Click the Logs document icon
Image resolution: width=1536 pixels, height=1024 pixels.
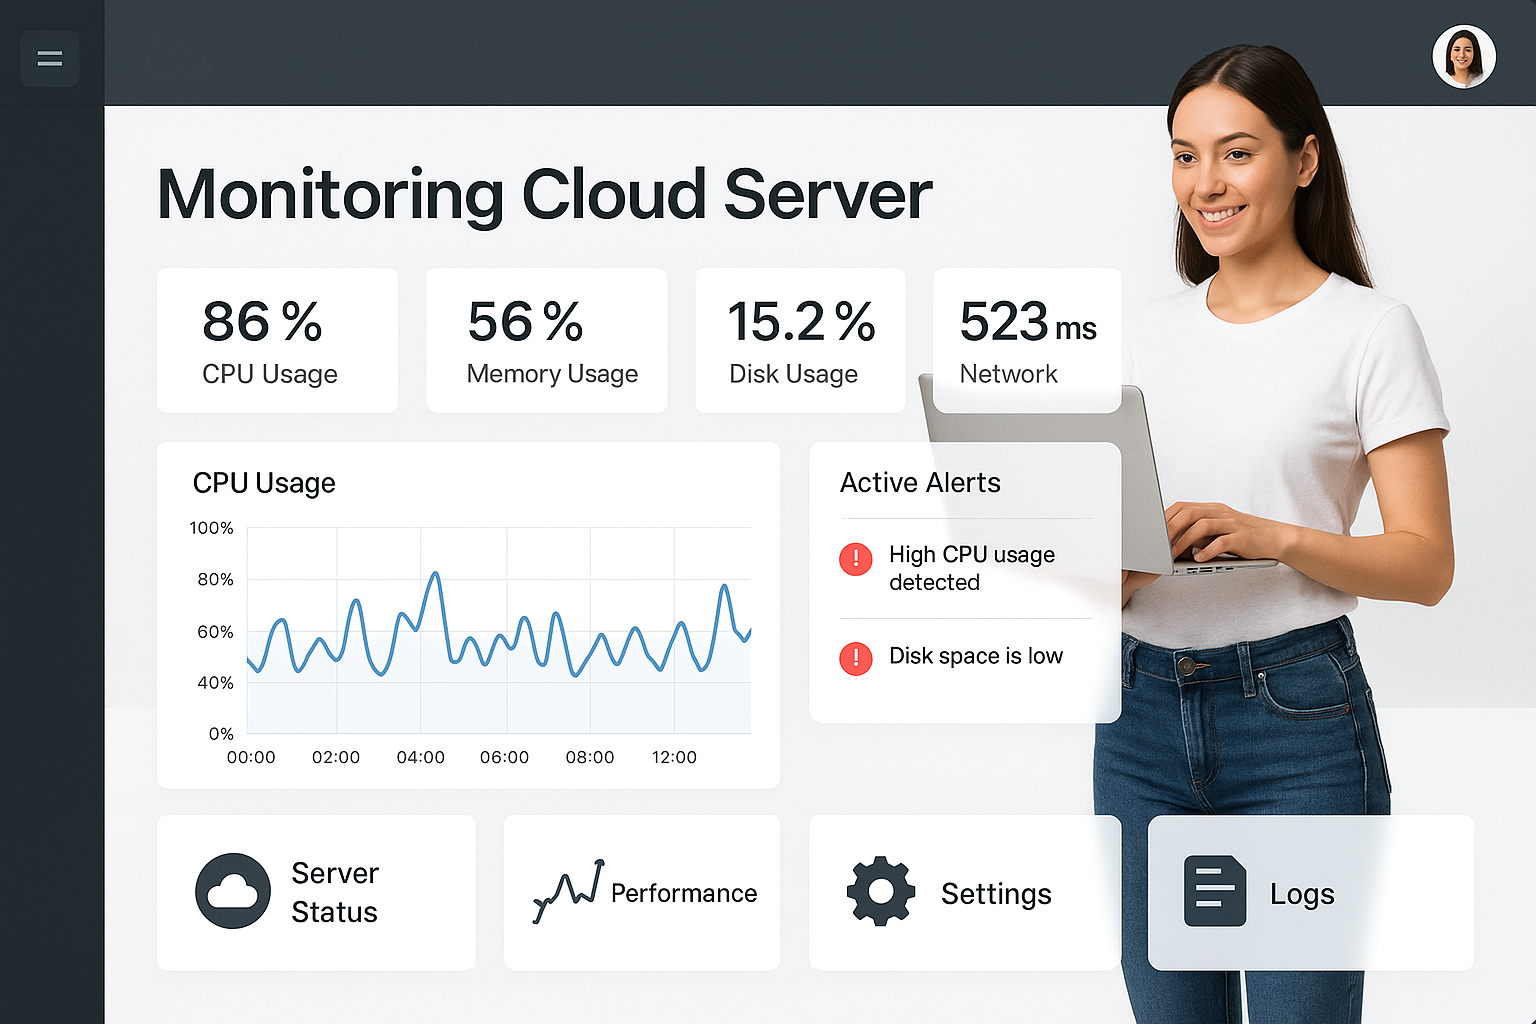(1214, 891)
